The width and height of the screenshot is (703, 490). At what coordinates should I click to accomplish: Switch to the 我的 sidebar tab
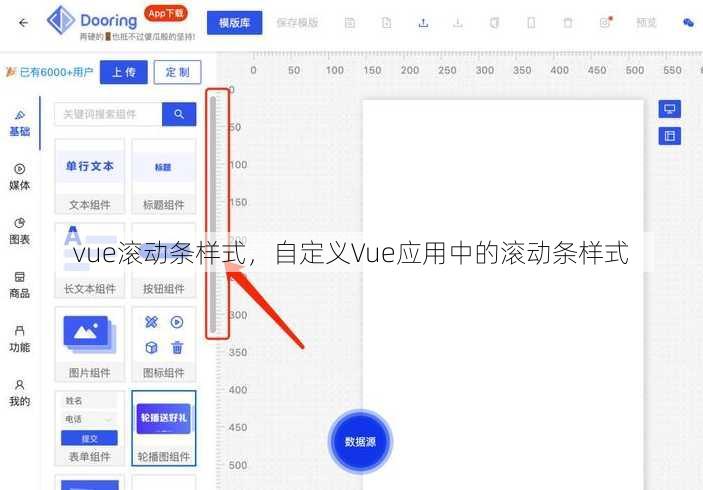(20, 393)
